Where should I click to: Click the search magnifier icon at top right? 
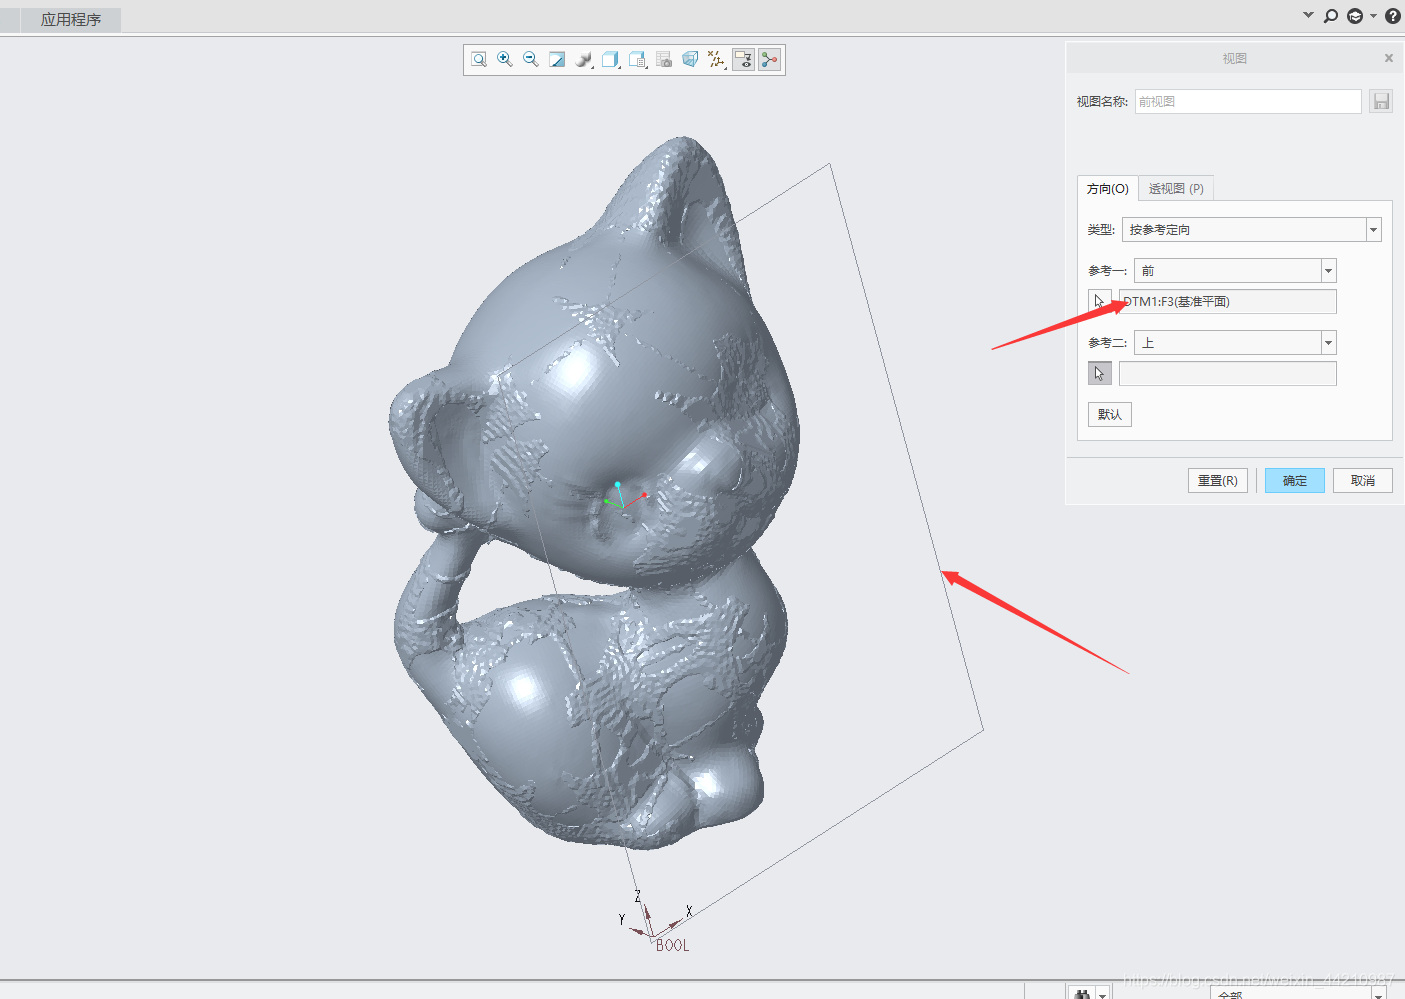click(x=1331, y=16)
